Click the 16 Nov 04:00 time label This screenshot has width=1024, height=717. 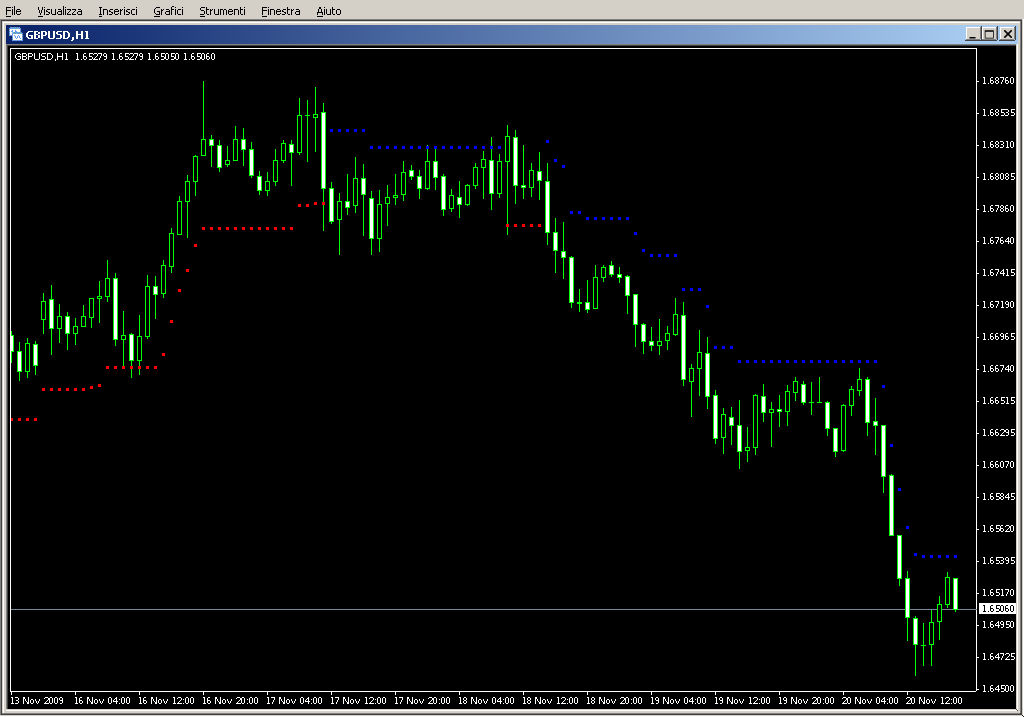(102, 701)
